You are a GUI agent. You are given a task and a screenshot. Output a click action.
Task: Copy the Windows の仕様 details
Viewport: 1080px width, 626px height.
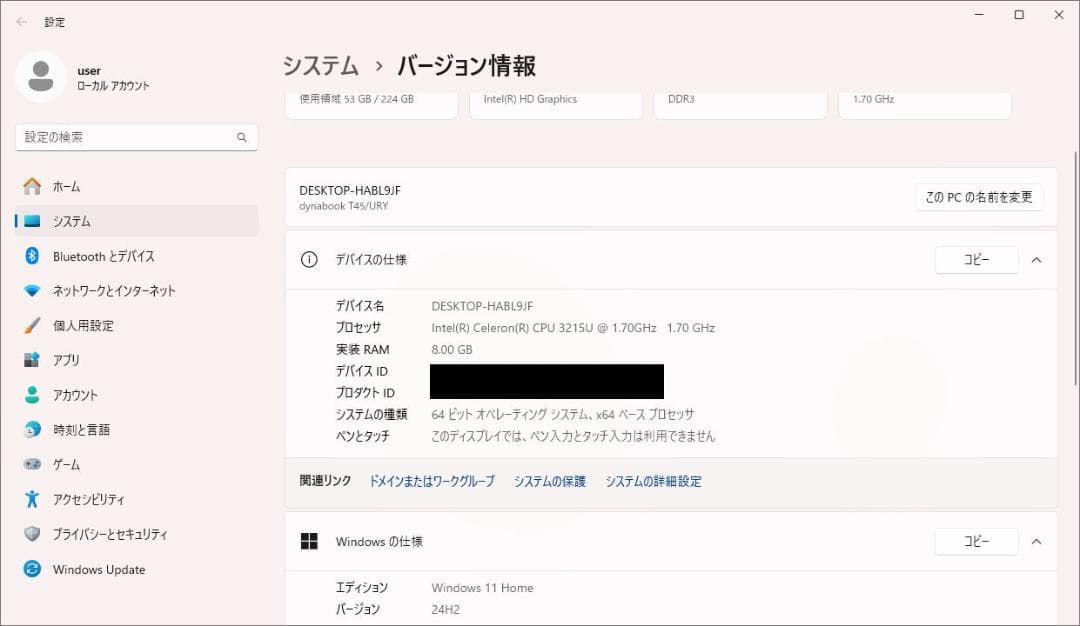point(976,541)
